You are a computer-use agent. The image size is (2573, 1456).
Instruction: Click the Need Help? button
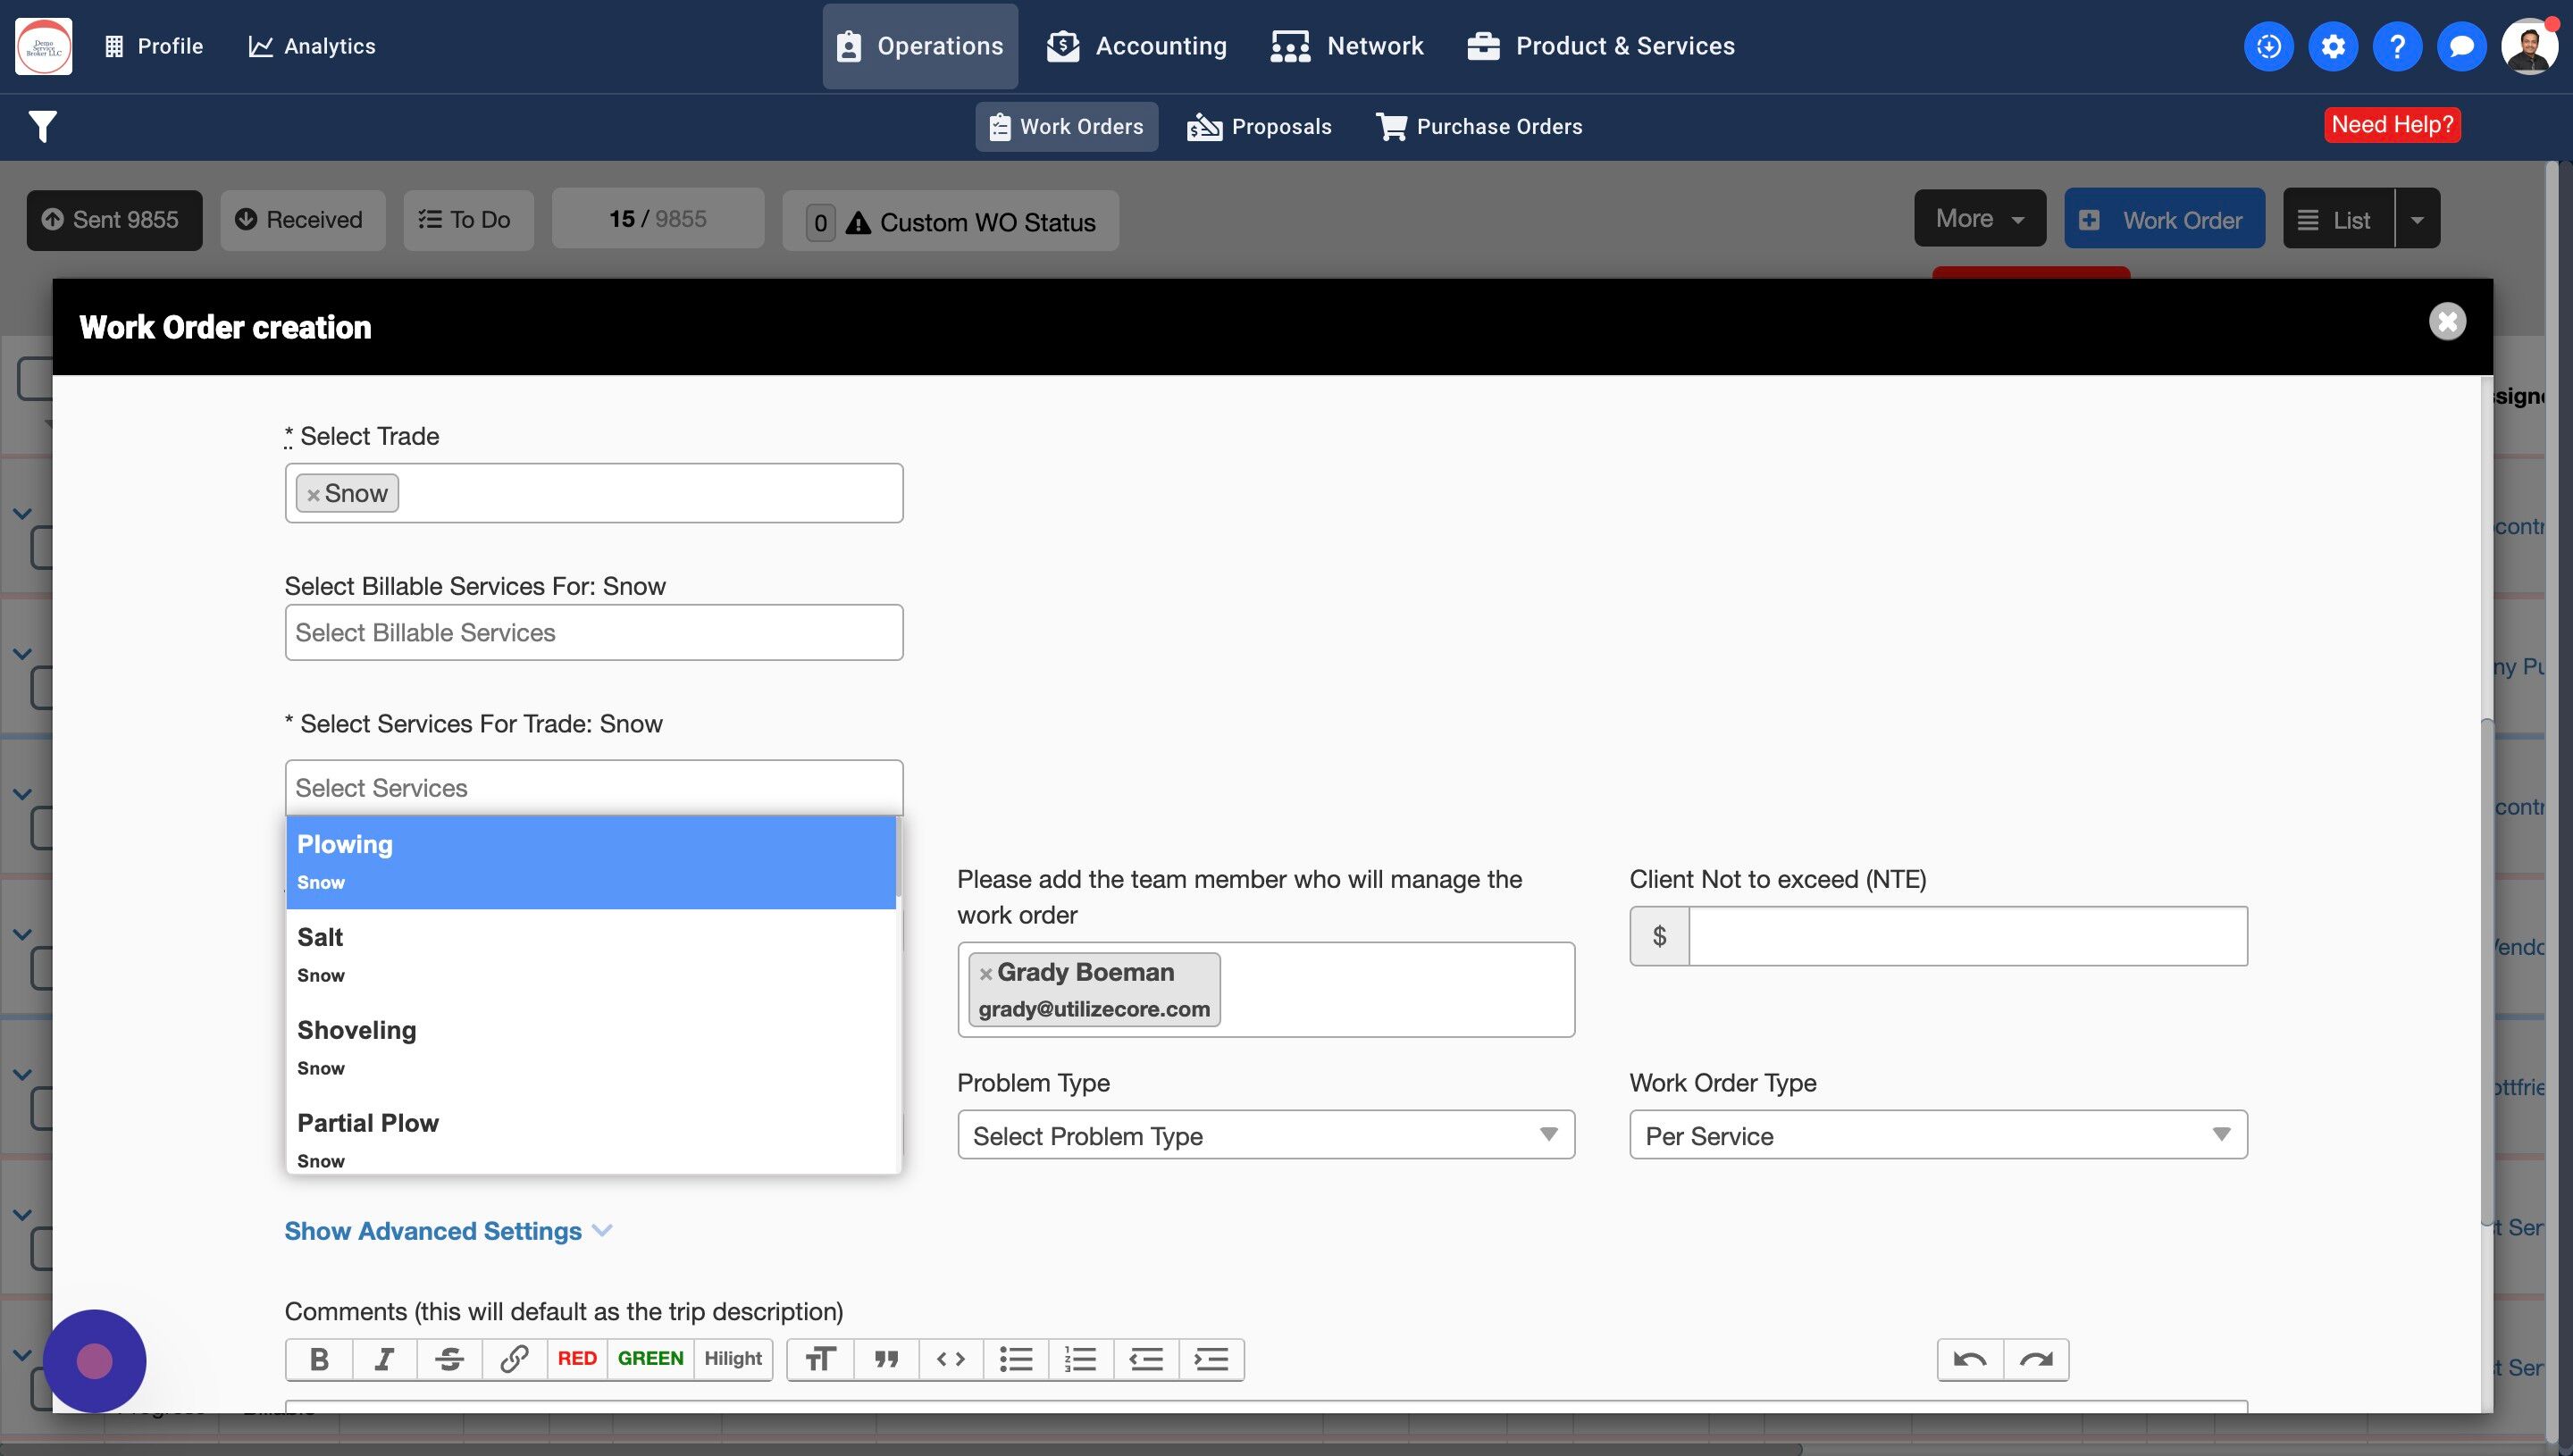[x=2392, y=125]
